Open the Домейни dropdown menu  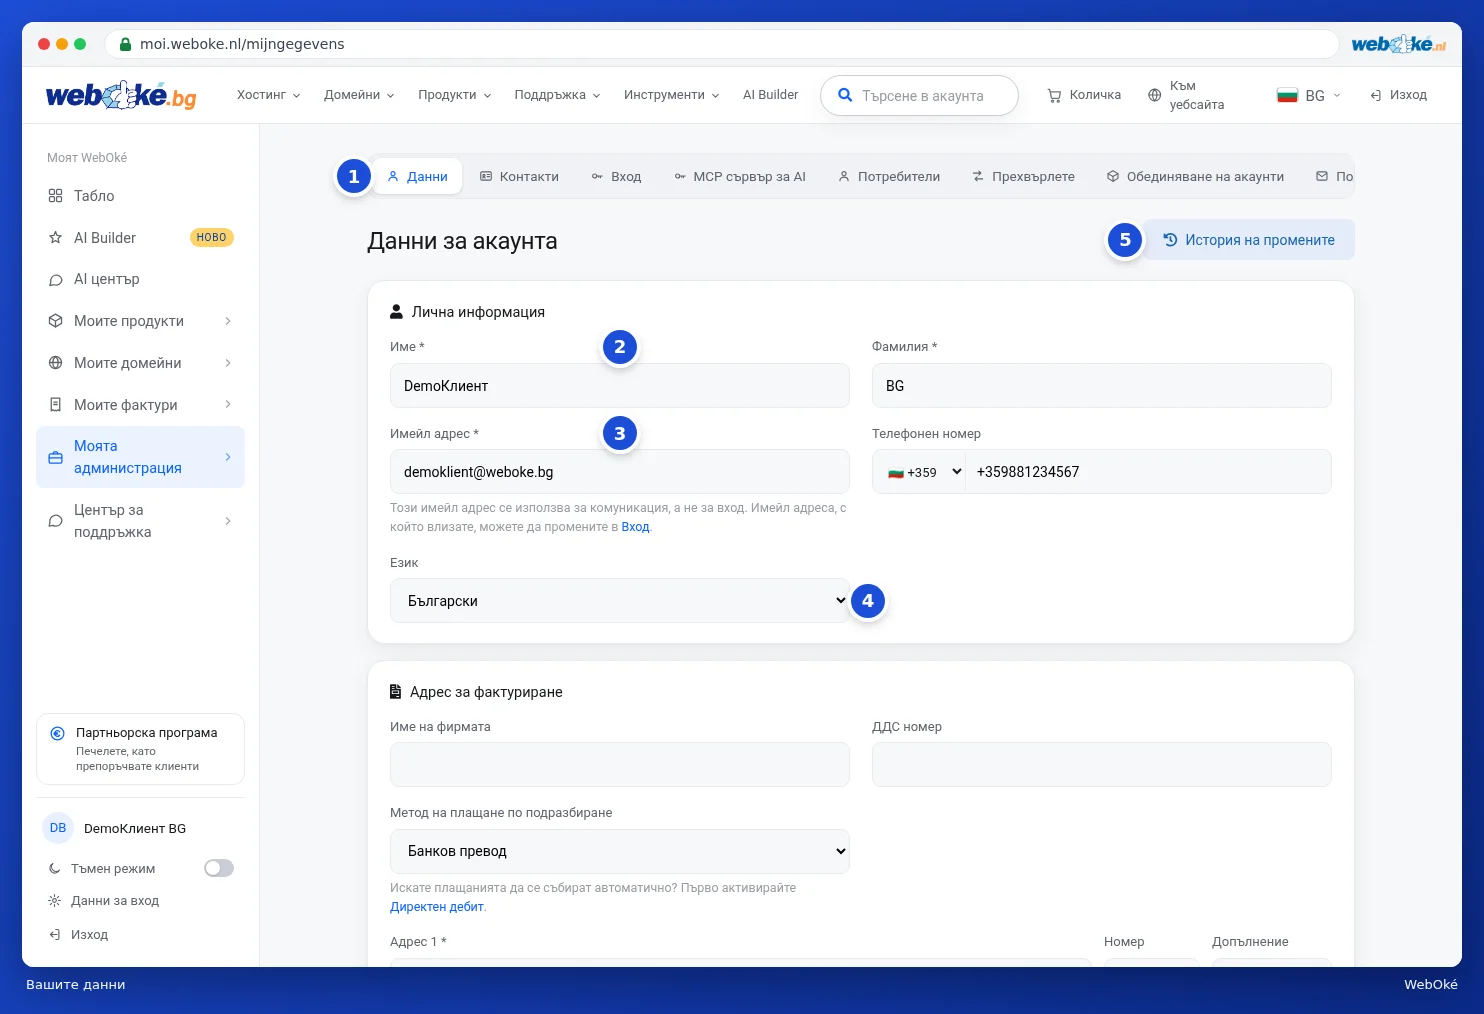pyautogui.click(x=359, y=95)
